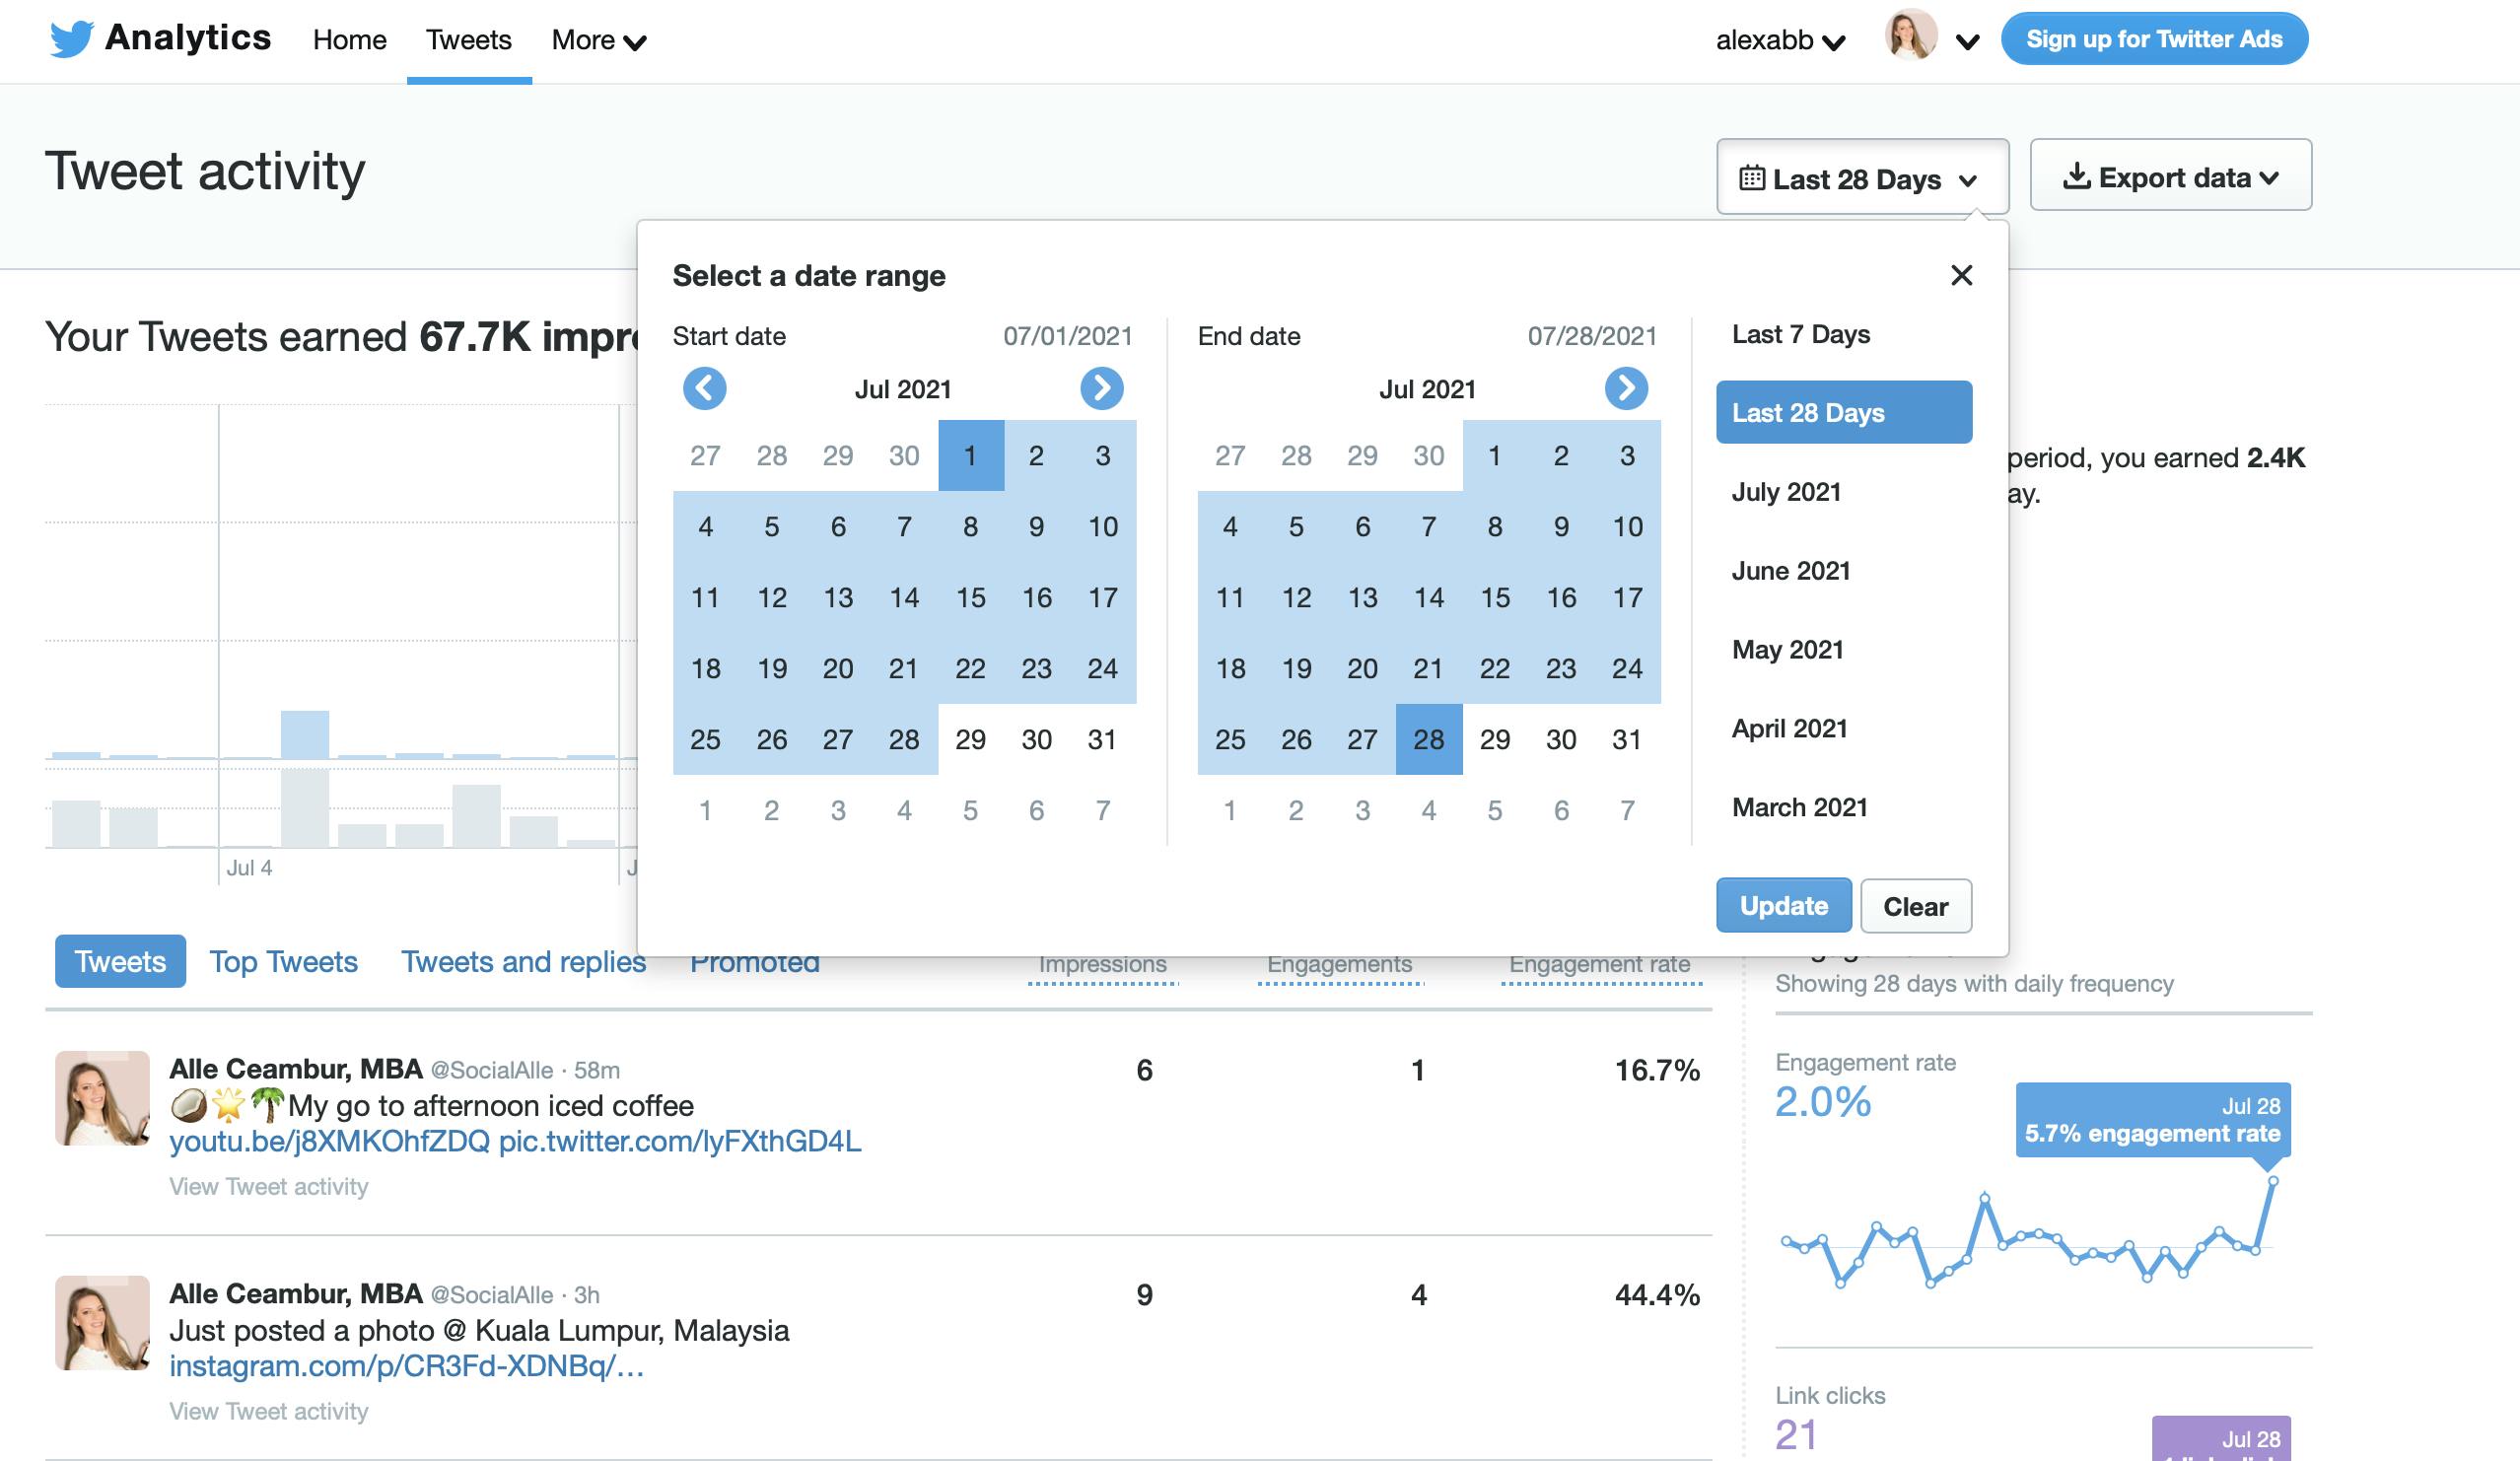Open the profile avatar in the top bar
This screenshot has height=1461, width=2520.
[1910, 40]
